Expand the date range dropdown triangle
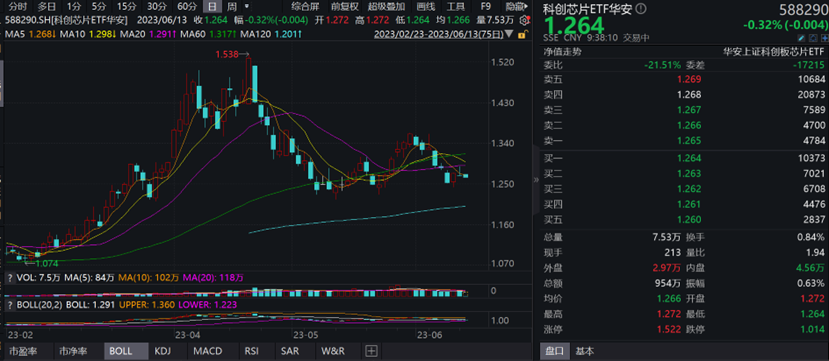 click(x=510, y=35)
